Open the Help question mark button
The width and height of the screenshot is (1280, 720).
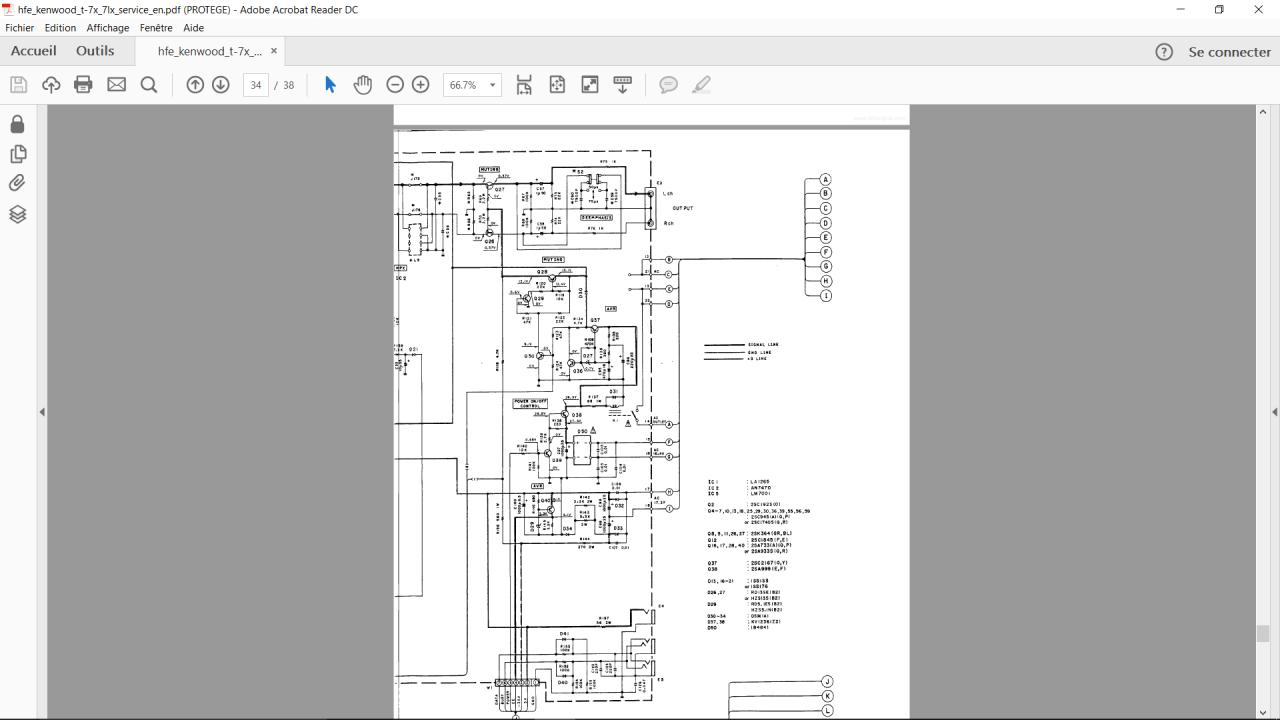[x=1164, y=52]
